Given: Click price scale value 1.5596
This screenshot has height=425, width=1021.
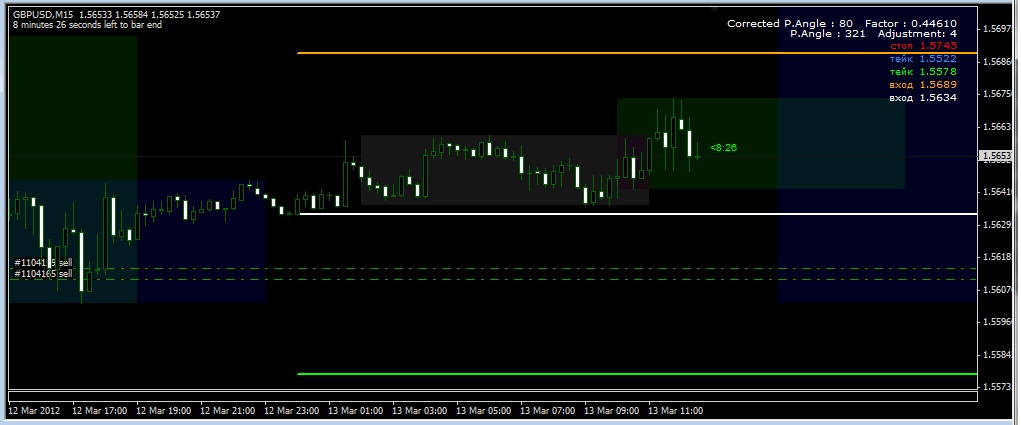Looking at the screenshot, I should point(998,322).
